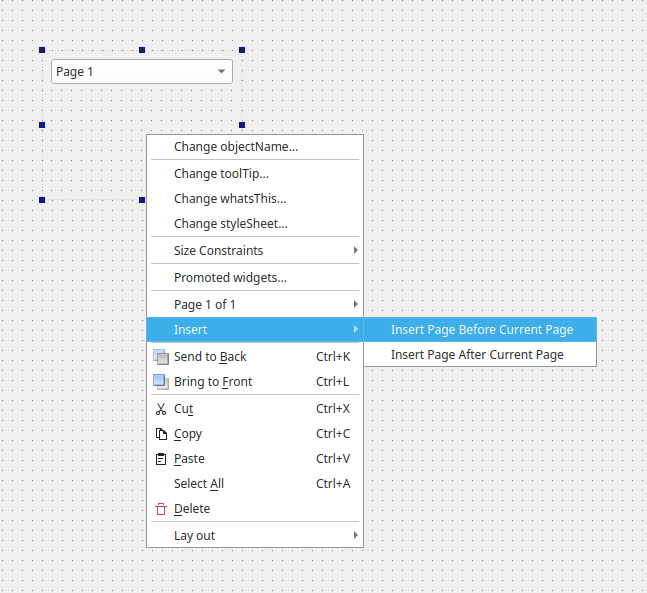Click the Bring to Front icon
The height and width of the screenshot is (593, 647).
[x=161, y=382]
